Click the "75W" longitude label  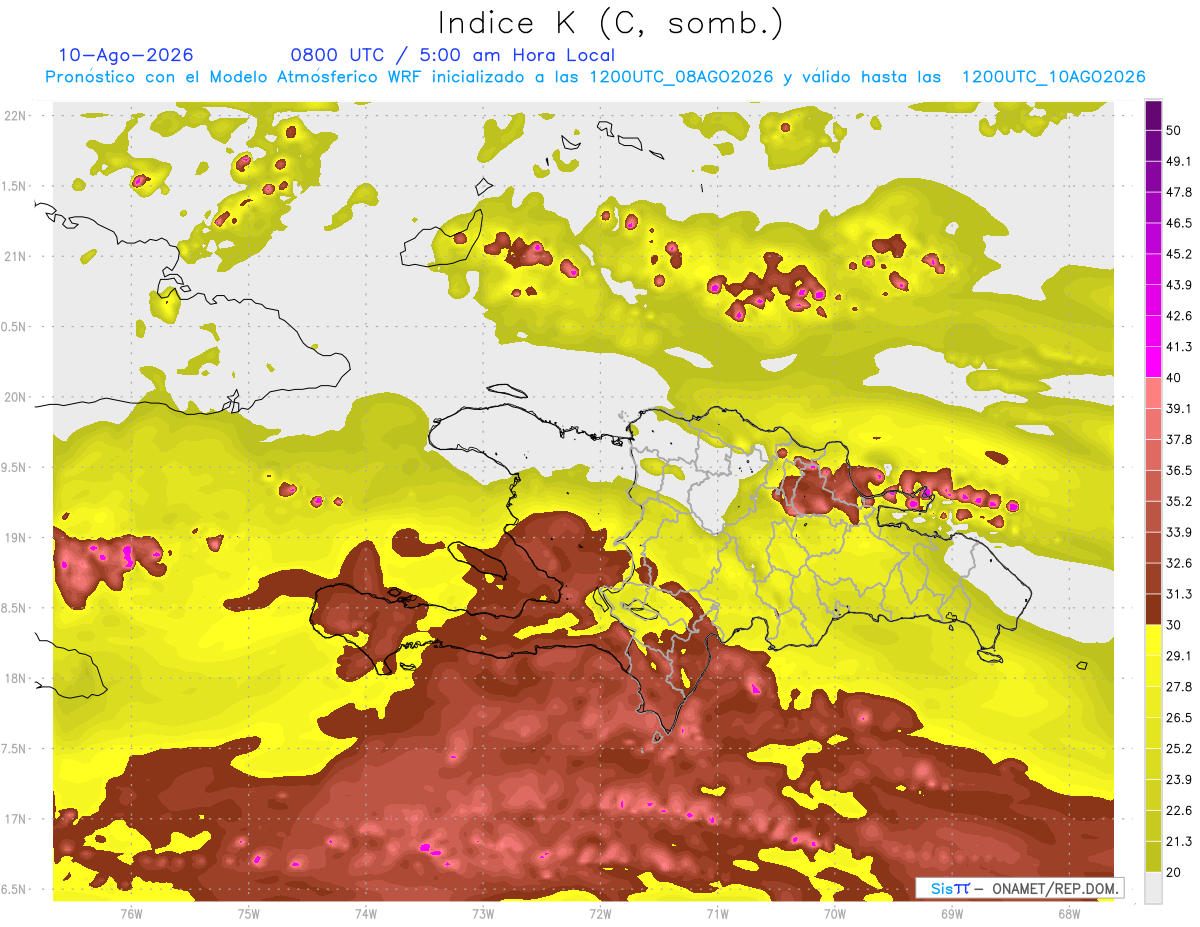click(x=249, y=914)
